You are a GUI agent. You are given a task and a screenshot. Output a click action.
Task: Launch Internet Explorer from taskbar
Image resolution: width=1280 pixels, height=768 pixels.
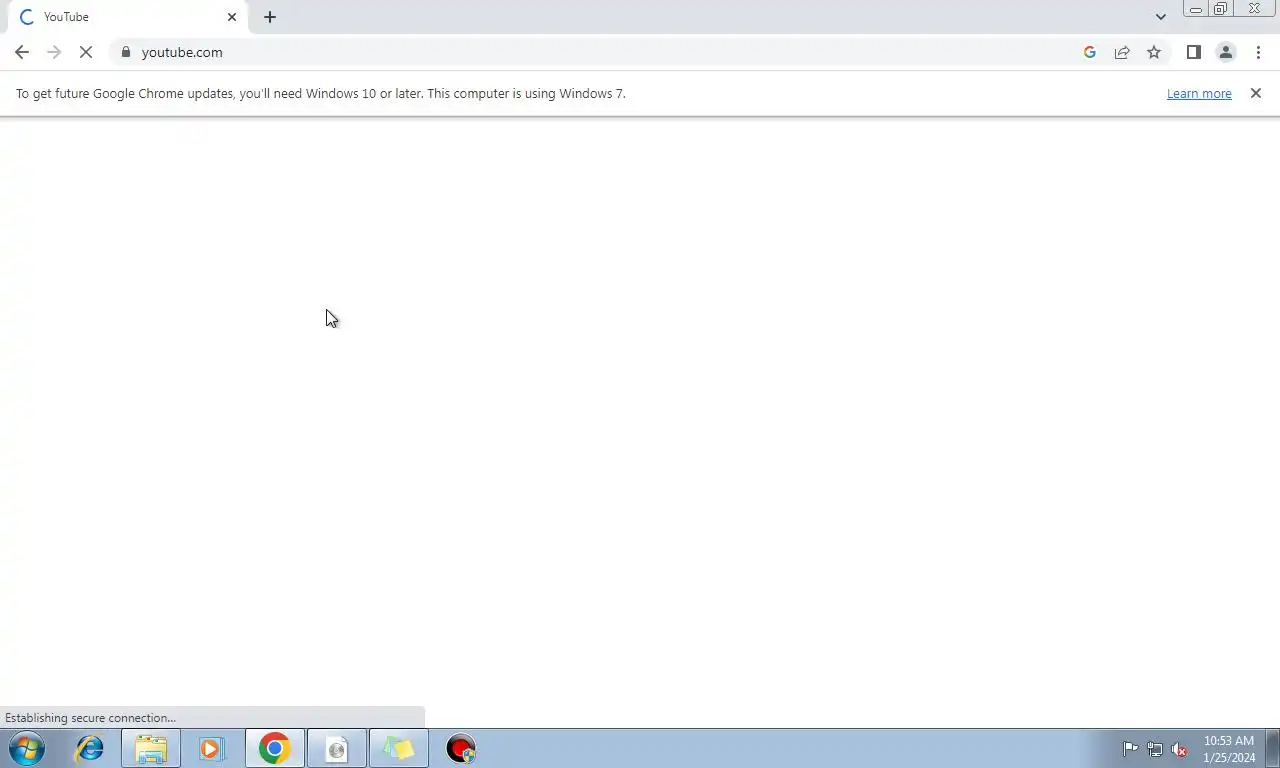pos(90,748)
